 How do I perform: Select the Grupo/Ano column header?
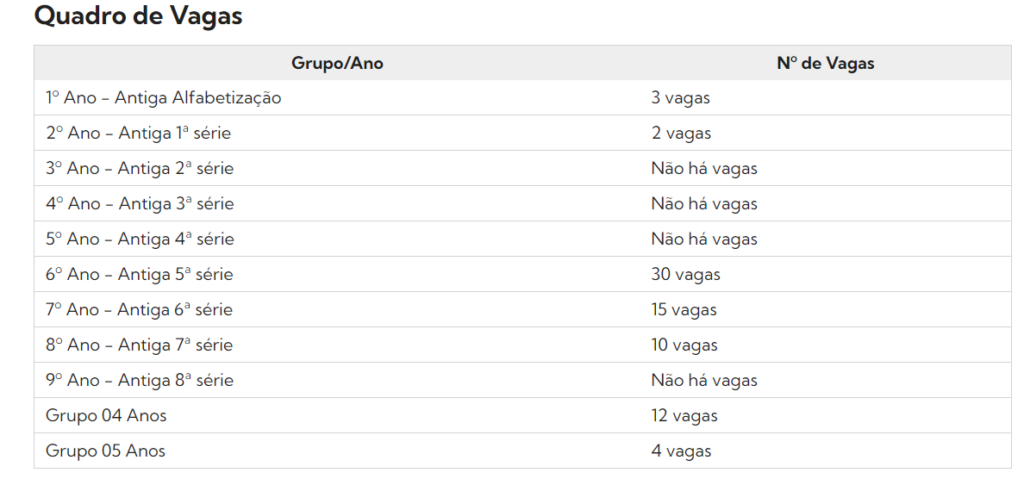(x=337, y=63)
